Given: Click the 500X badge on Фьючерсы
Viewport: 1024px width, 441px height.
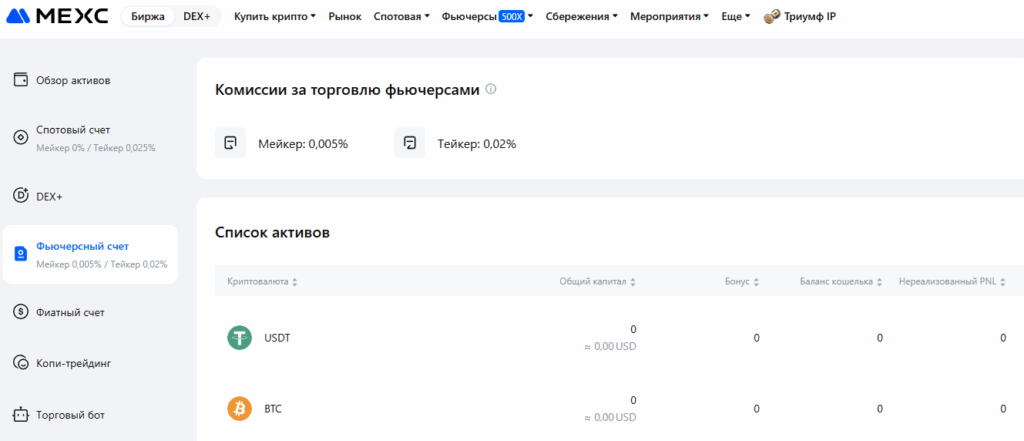Looking at the screenshot, I should tap(511, 16).
